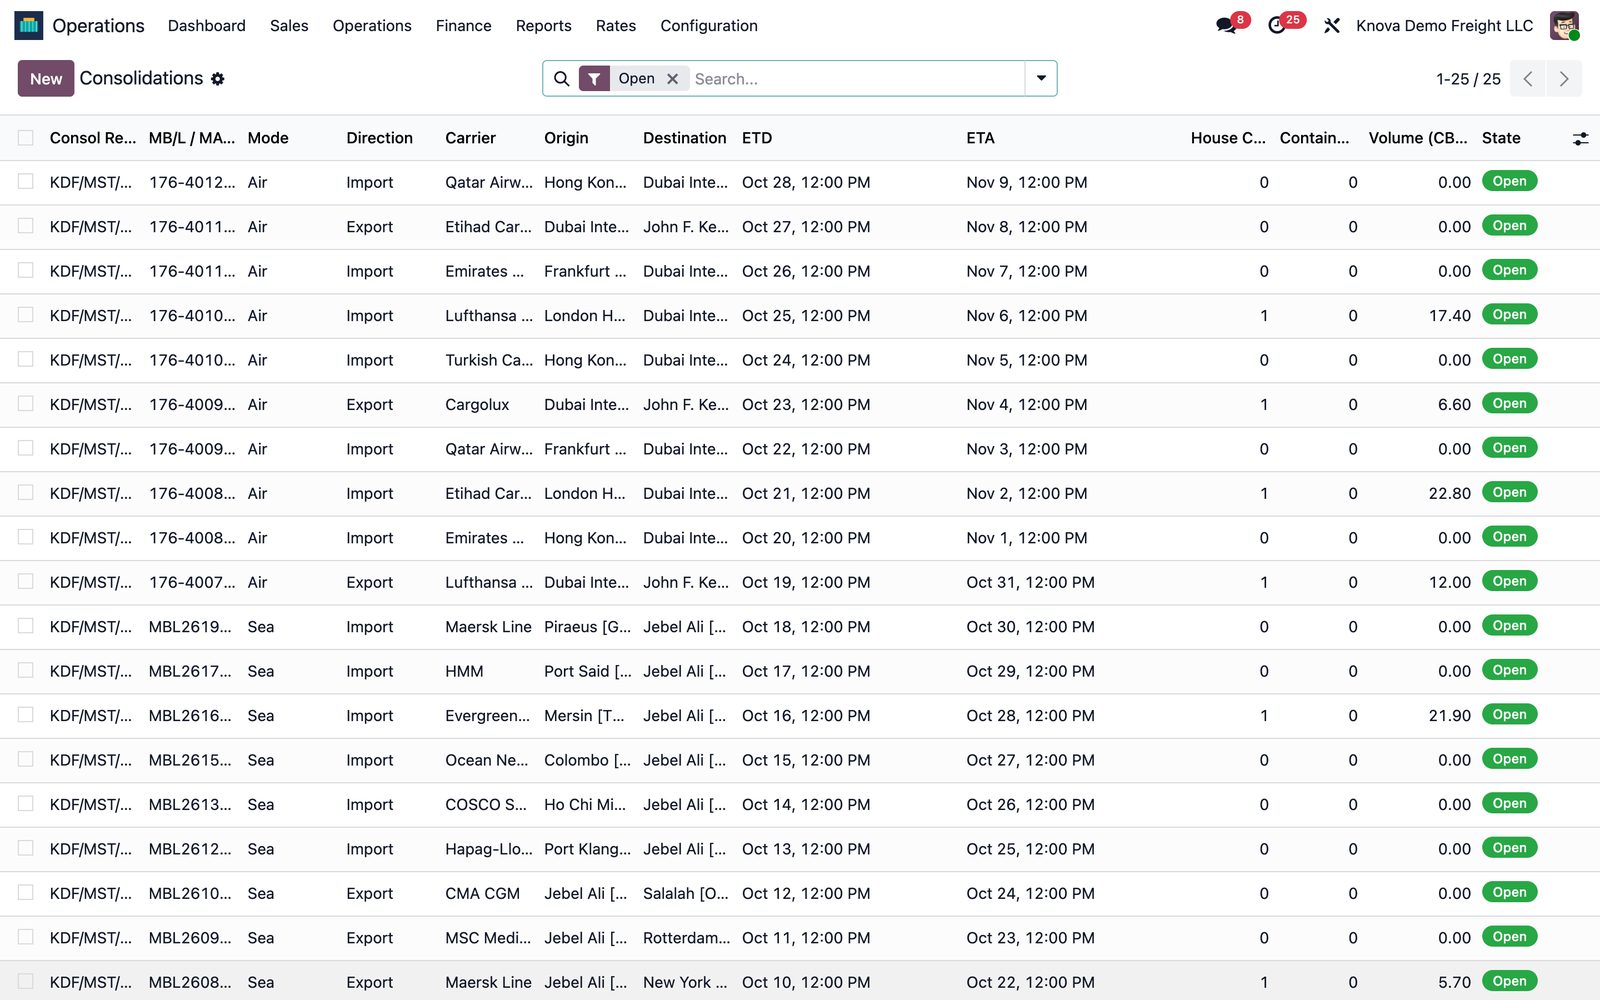Sort by Carrier column header
The width and height of the screenshot is (1600, 1000).
tap(470, 138)
